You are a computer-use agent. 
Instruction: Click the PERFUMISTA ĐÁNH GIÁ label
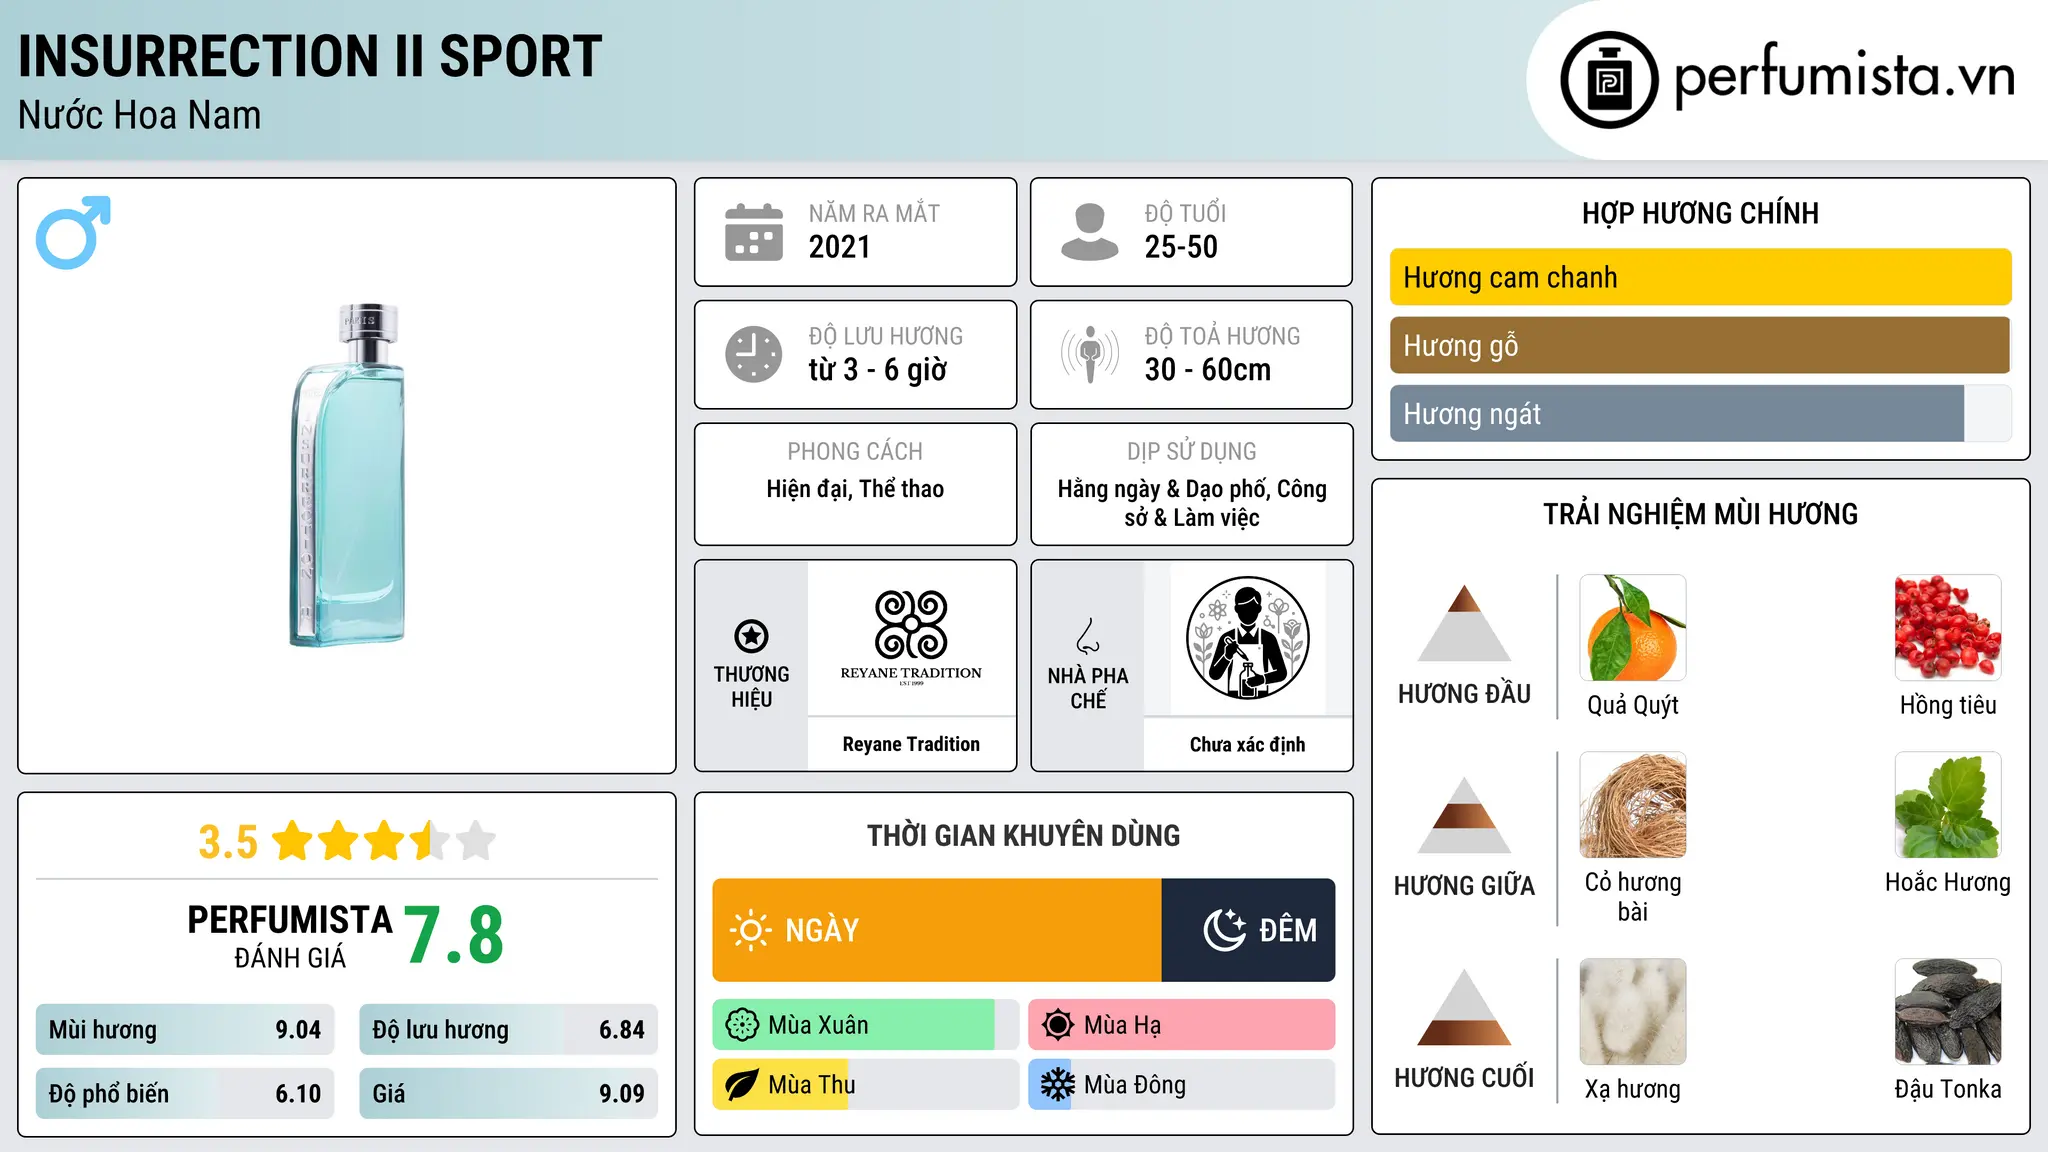[290, 936]
